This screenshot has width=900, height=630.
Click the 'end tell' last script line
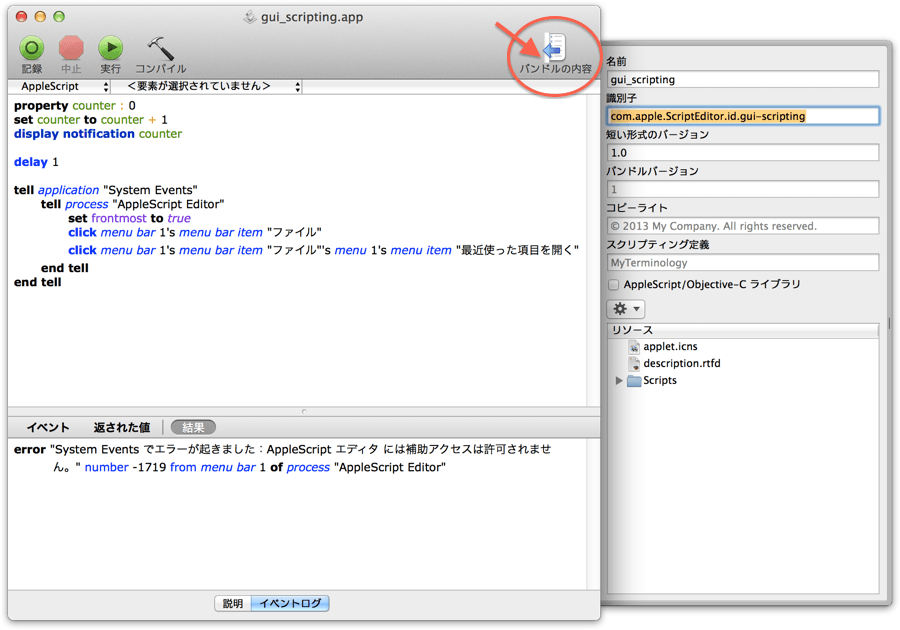37,282
